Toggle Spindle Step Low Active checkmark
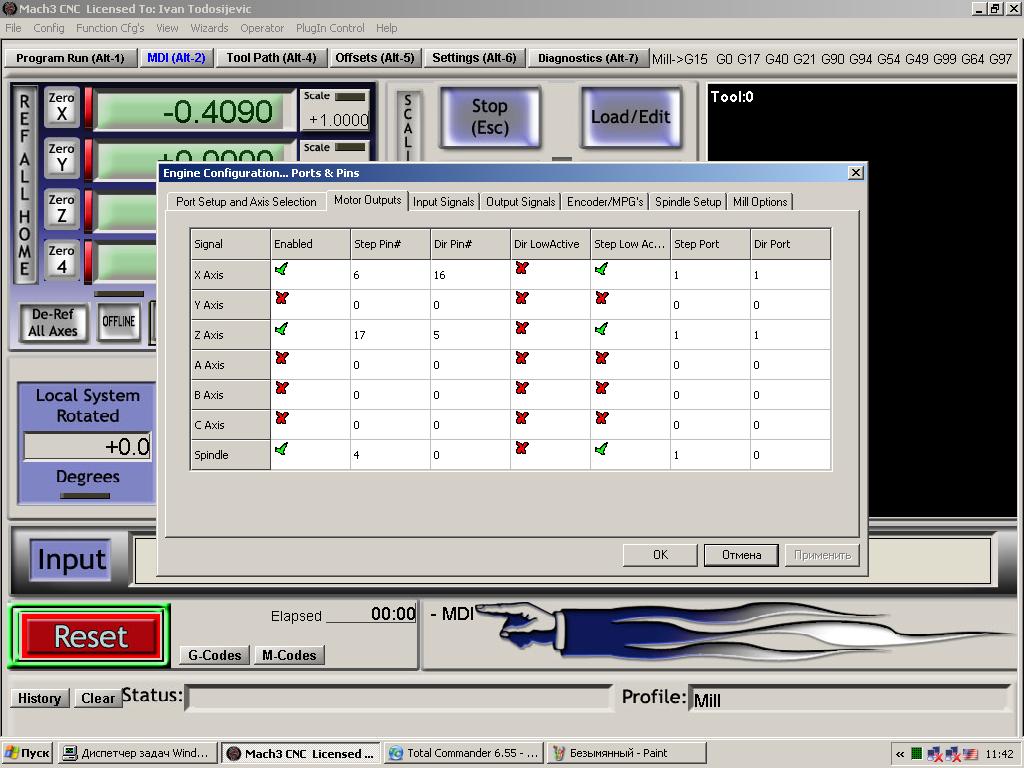This screenshot has width=1024, height=768. pyautogui.click(x=601, y=449)
